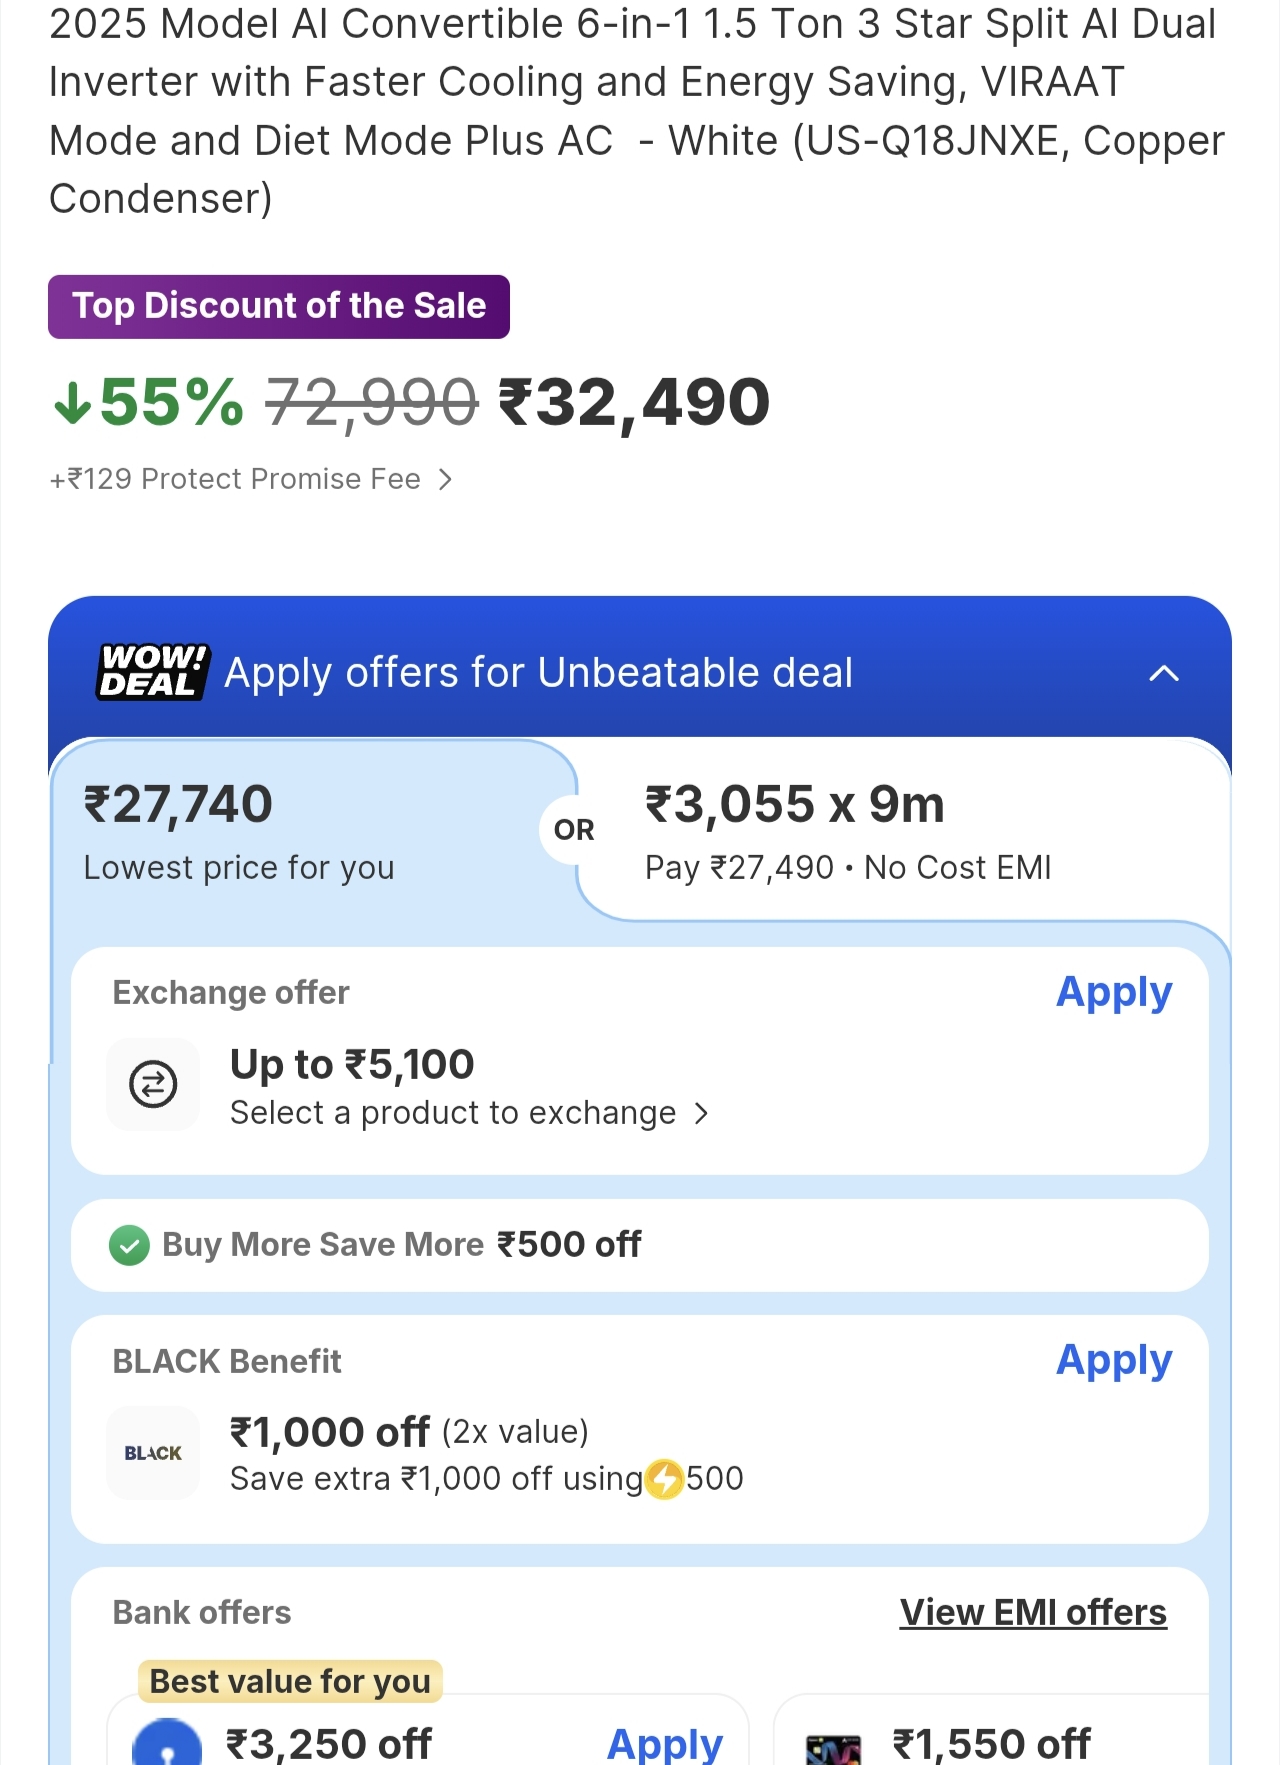Image resolution: width=1280 pixels, height=1765 pixels.
Task: Open the View EMI offers link
Action: 1033,1613
